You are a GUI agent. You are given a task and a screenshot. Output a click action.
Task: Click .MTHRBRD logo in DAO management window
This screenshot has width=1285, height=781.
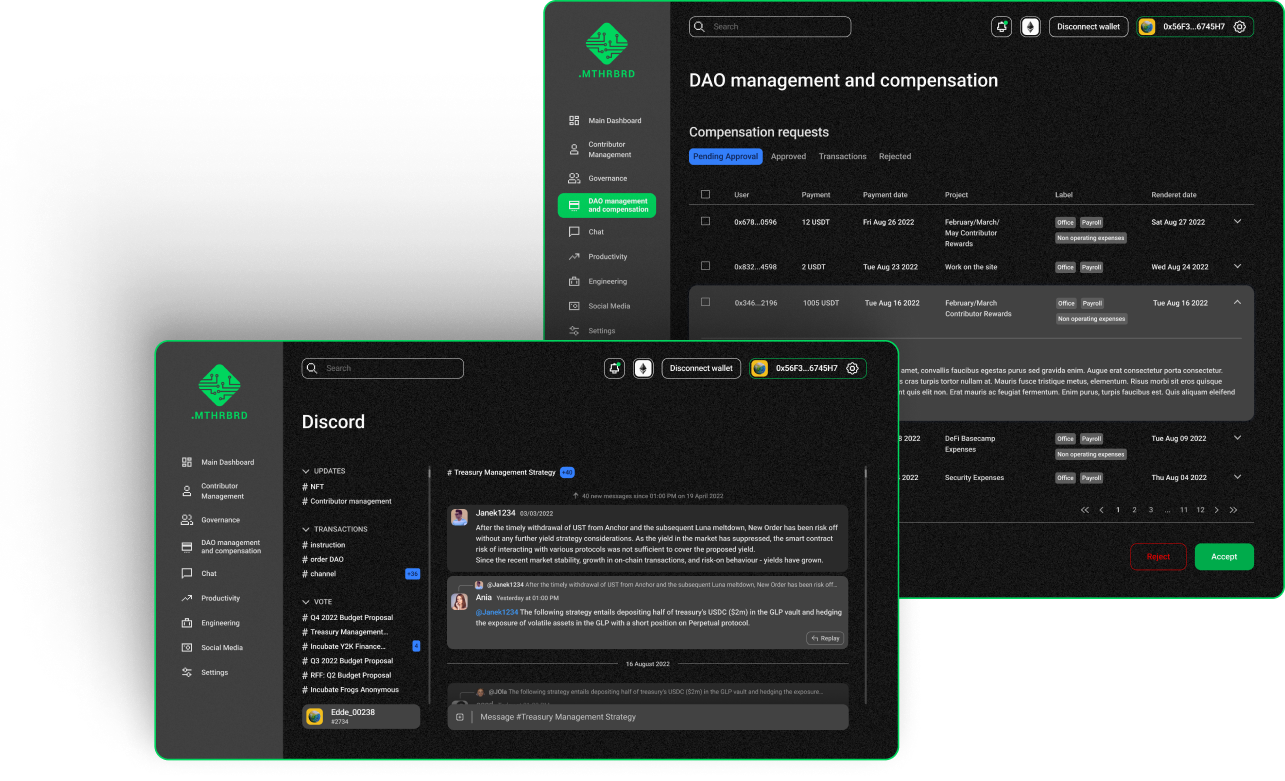(607, 51)
